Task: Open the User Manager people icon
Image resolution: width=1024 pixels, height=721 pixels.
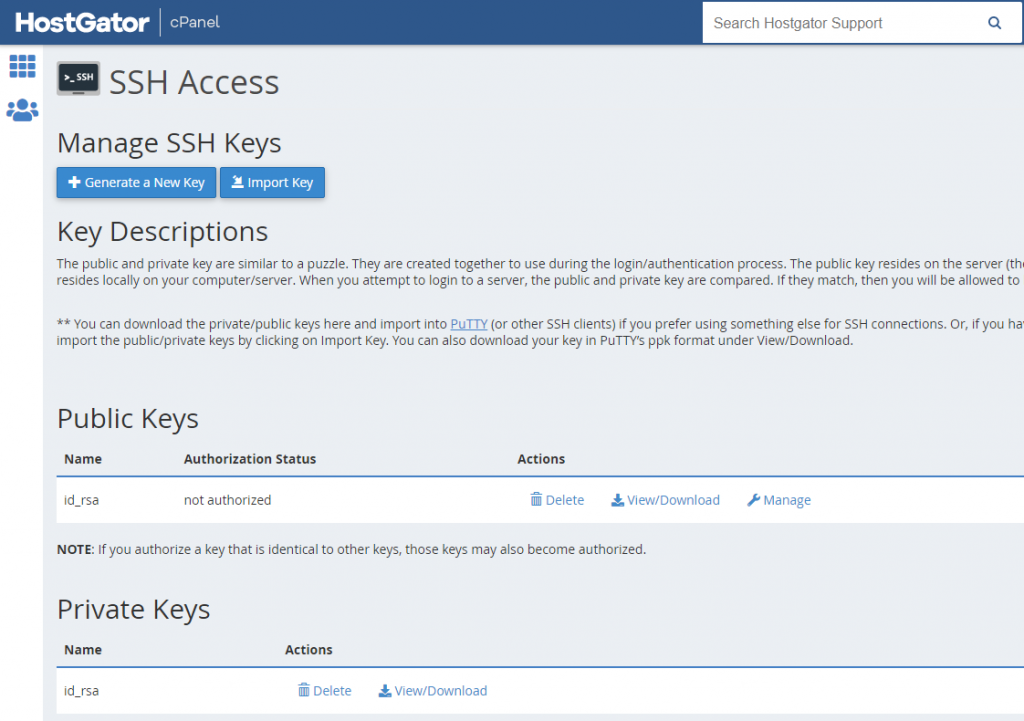Action: pyautogui.click(x=22, y=110)
